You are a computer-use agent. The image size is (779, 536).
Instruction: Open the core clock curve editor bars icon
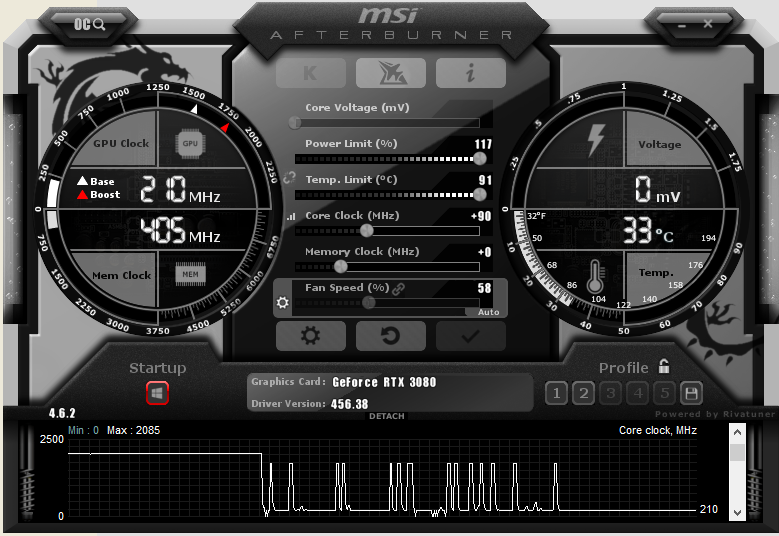point(291,217)
